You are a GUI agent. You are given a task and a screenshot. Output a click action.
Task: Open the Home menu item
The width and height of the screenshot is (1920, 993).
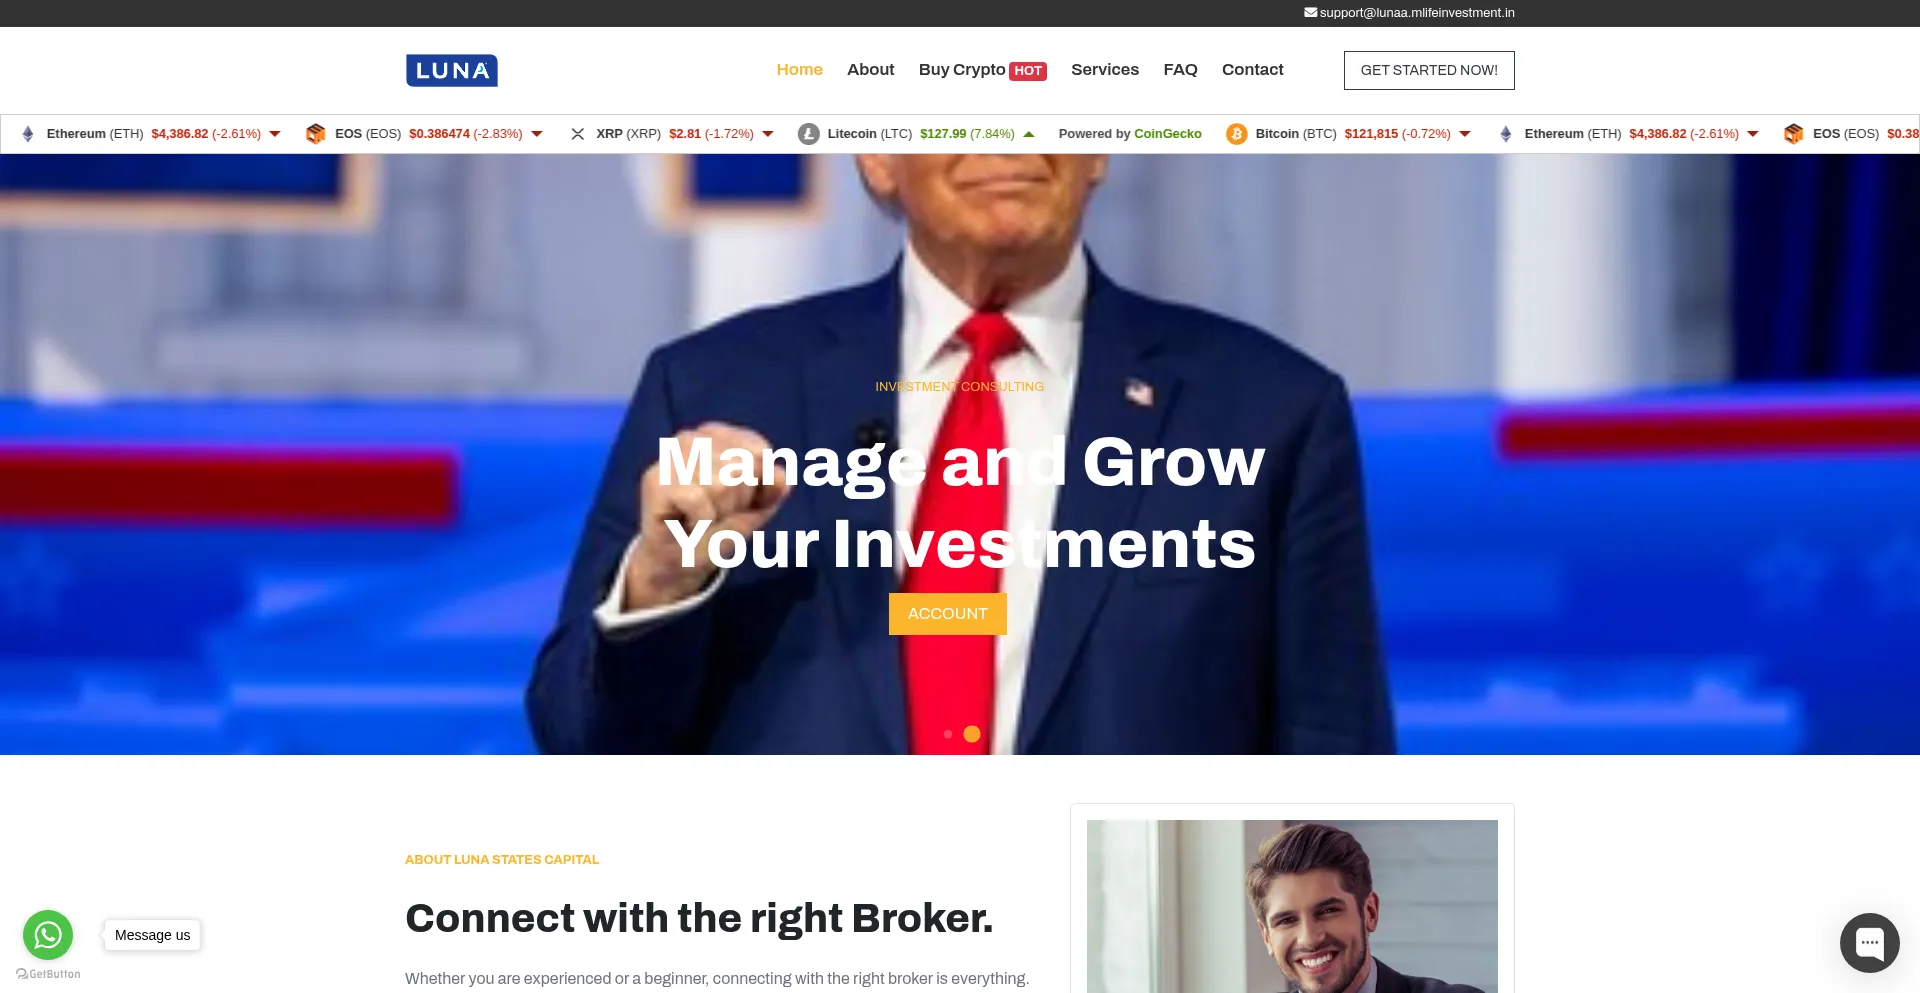[800, 70]
